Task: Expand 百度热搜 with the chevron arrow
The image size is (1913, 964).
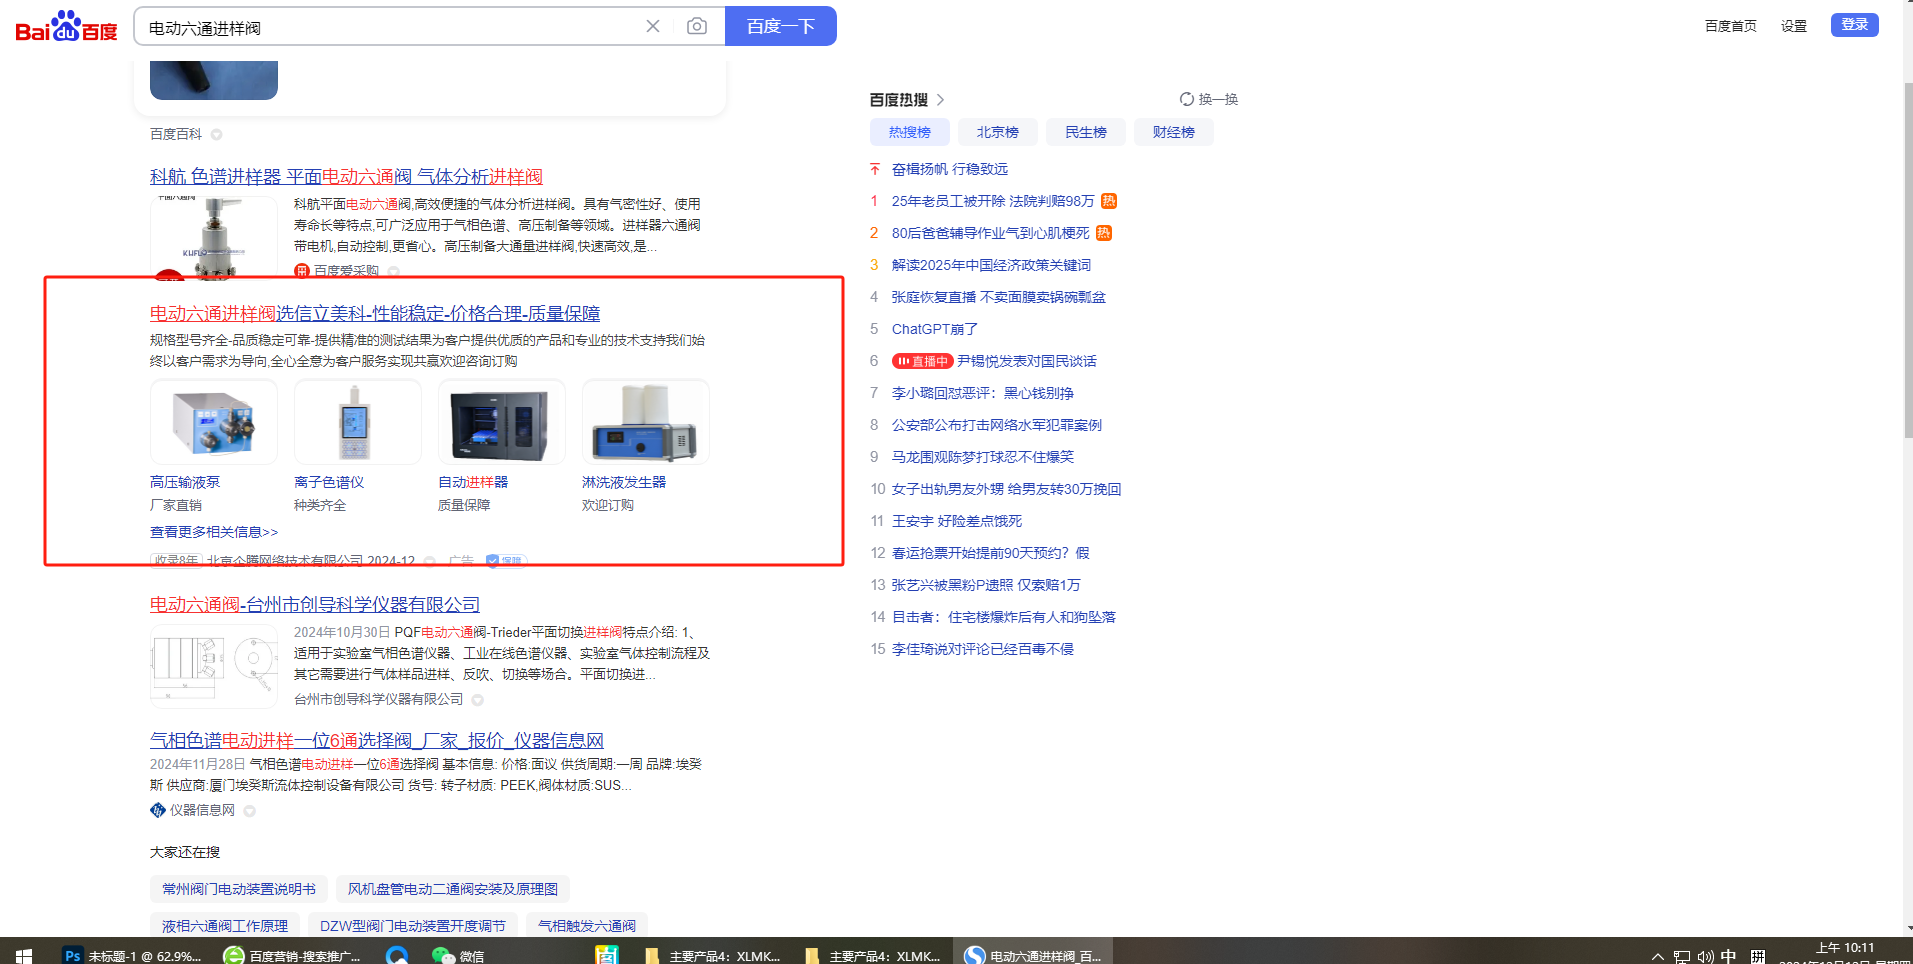Action: pos(941,100)
